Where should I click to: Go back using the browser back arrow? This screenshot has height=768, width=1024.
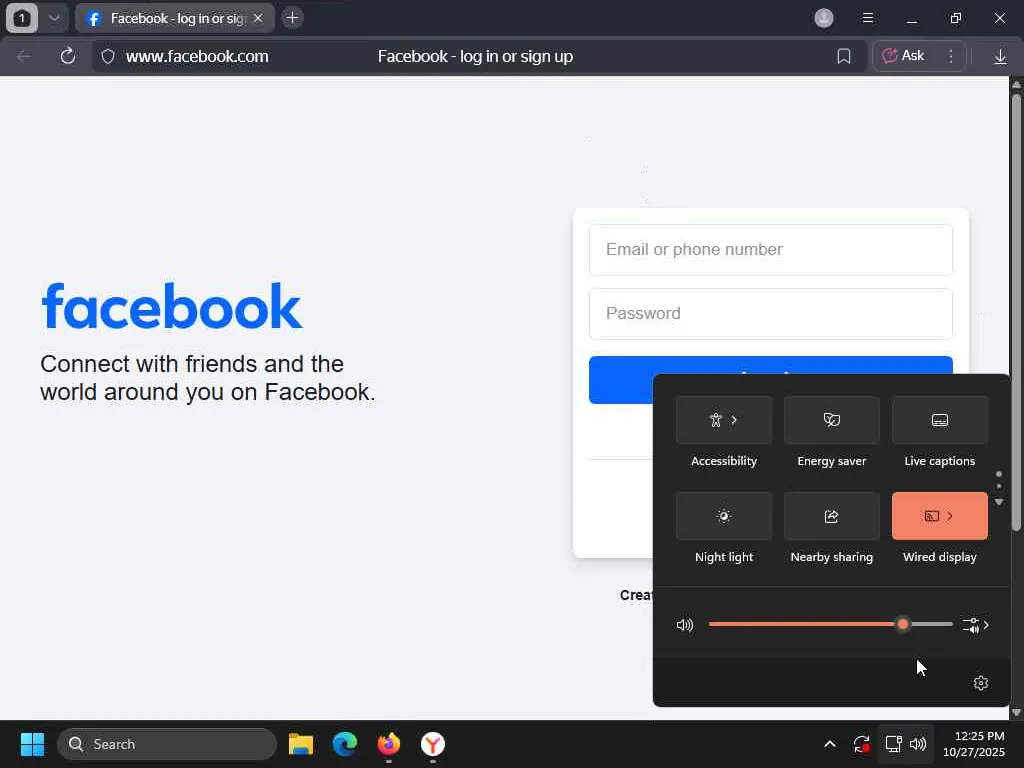[24, 56]
